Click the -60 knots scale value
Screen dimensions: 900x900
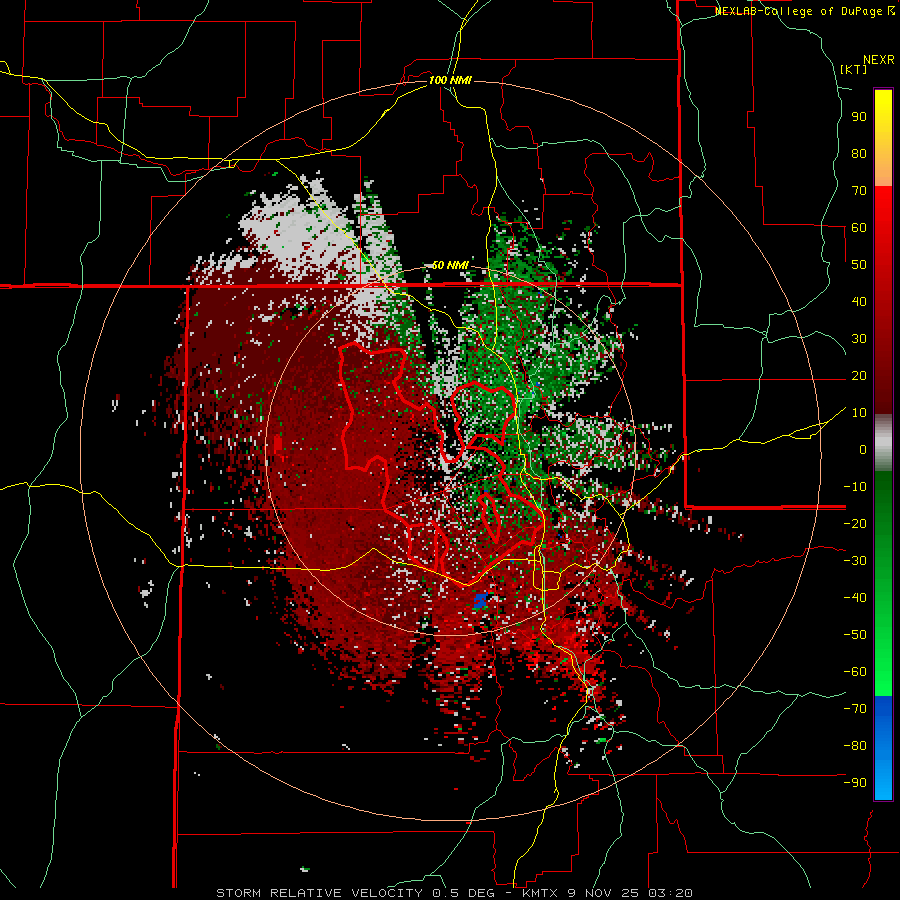(855, 672)
